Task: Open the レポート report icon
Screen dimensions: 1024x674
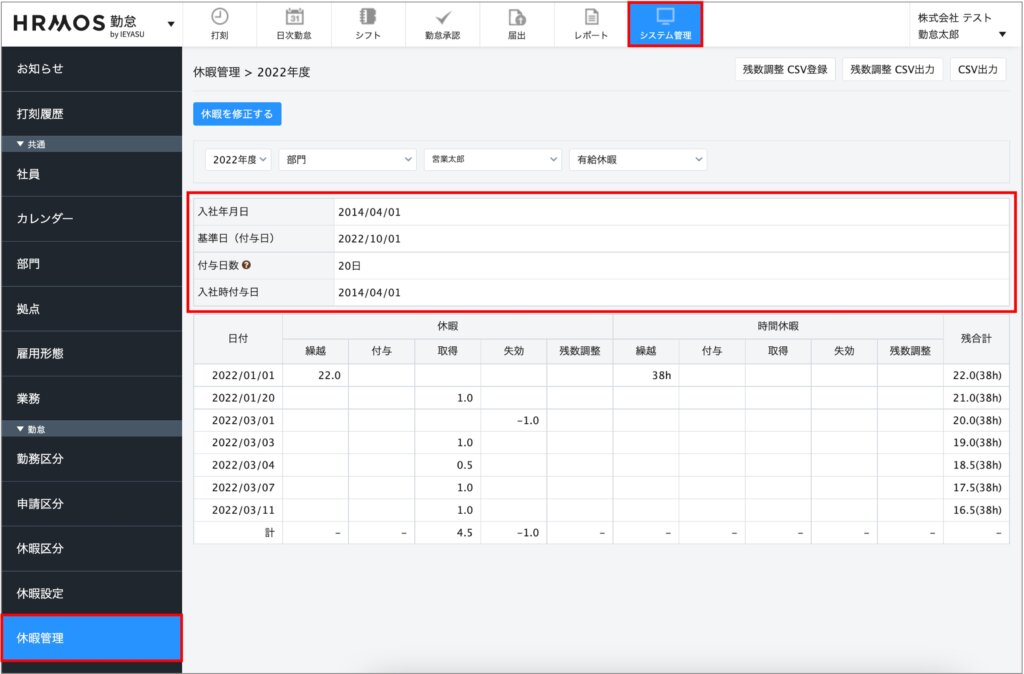Action: (x=591, y=16)
